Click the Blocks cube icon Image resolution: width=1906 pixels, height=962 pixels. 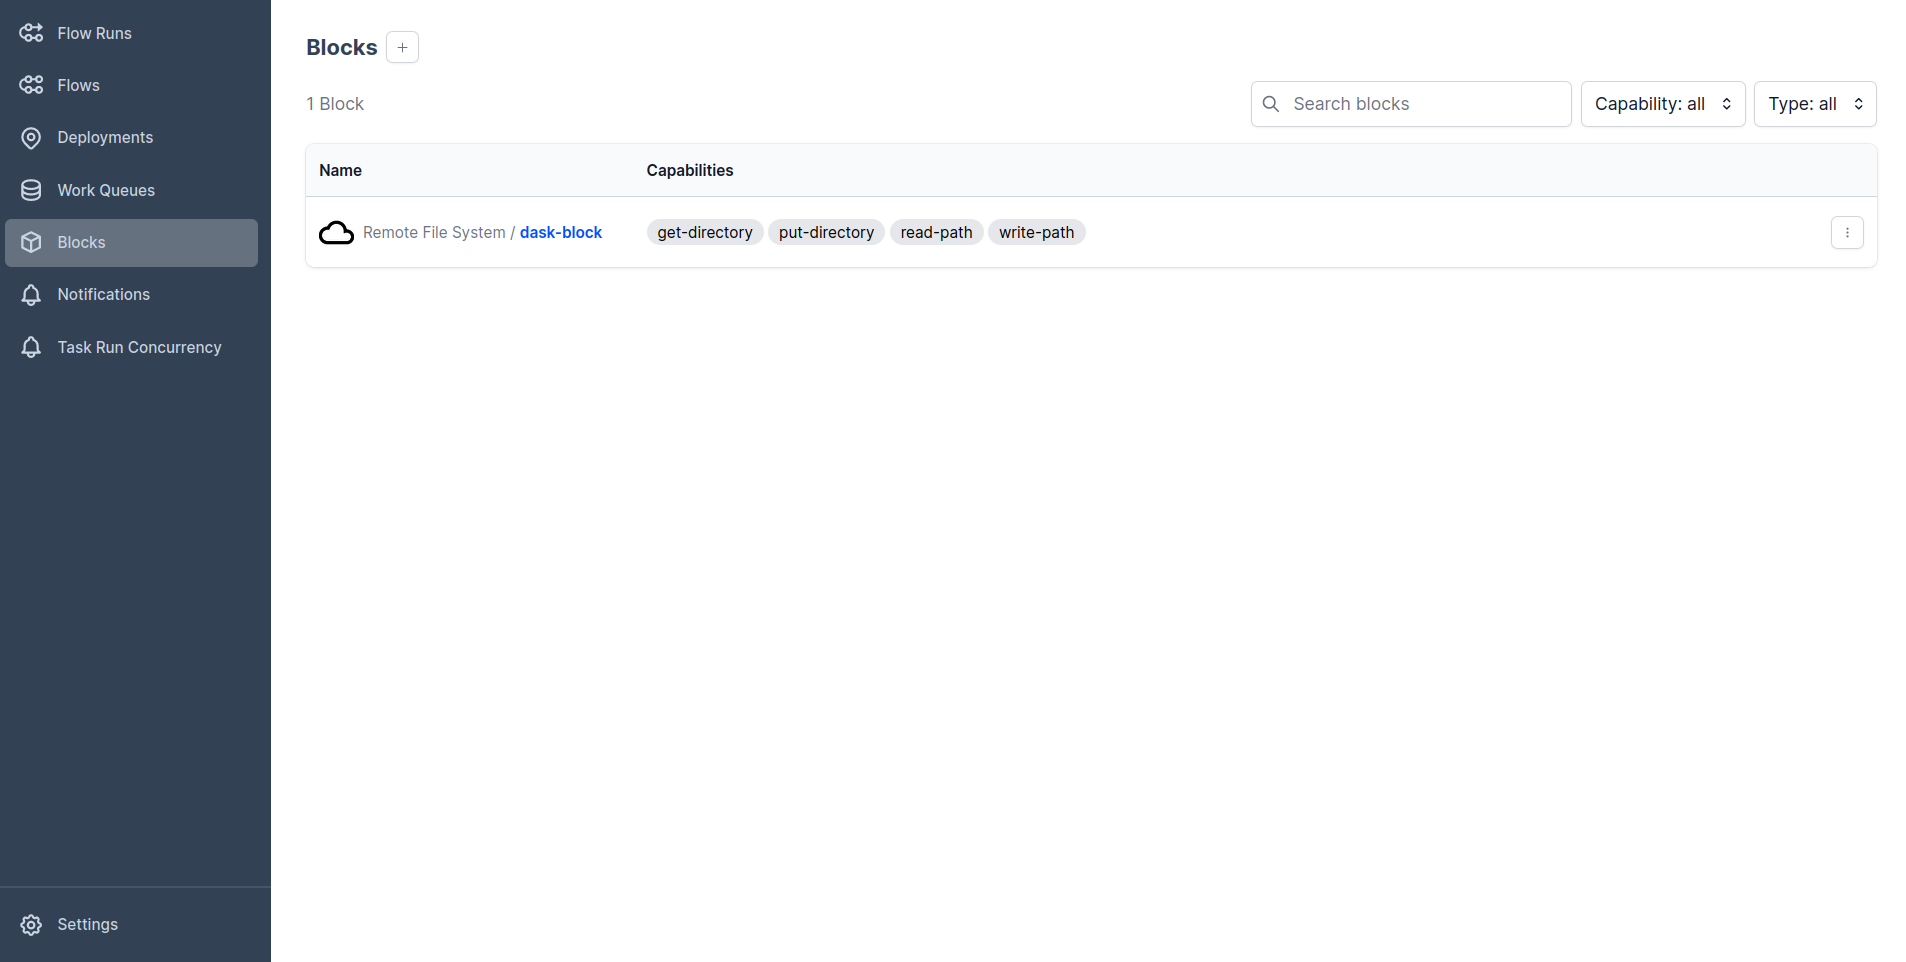(x=31, y=242)
